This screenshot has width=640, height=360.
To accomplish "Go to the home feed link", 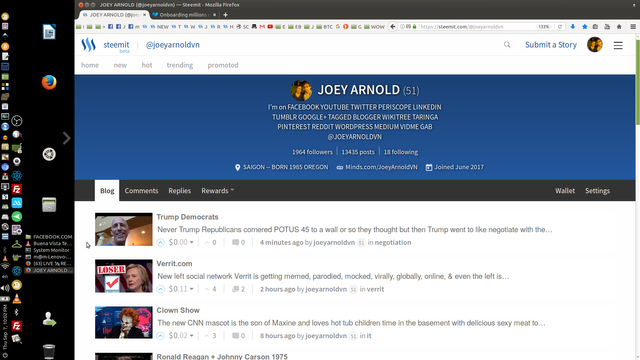I will pyautogui.click(x=90, y=65).
